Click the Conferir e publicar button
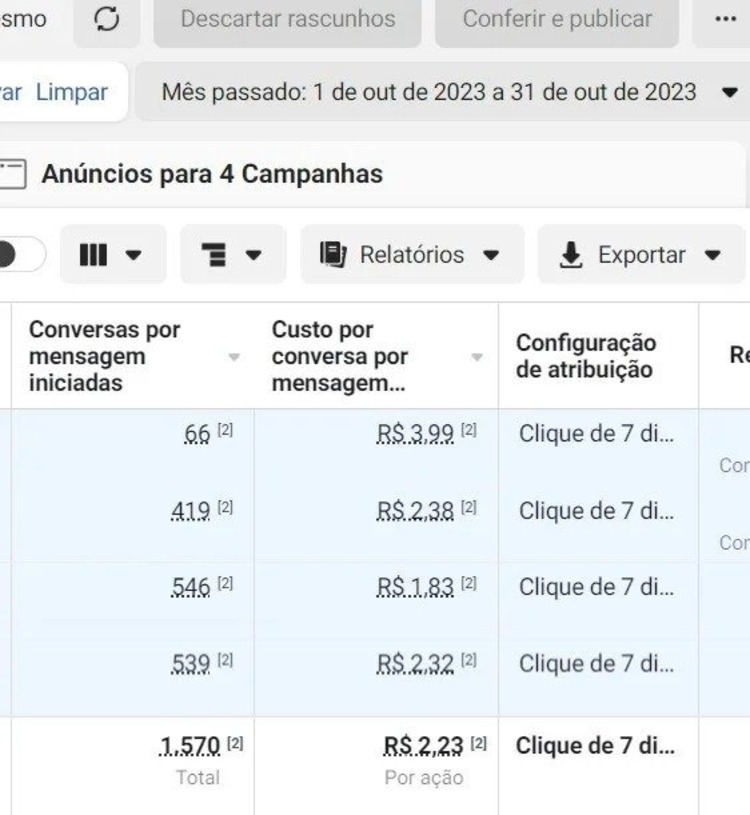The height and width of the screenshot is (815, 750). [557, 19]
